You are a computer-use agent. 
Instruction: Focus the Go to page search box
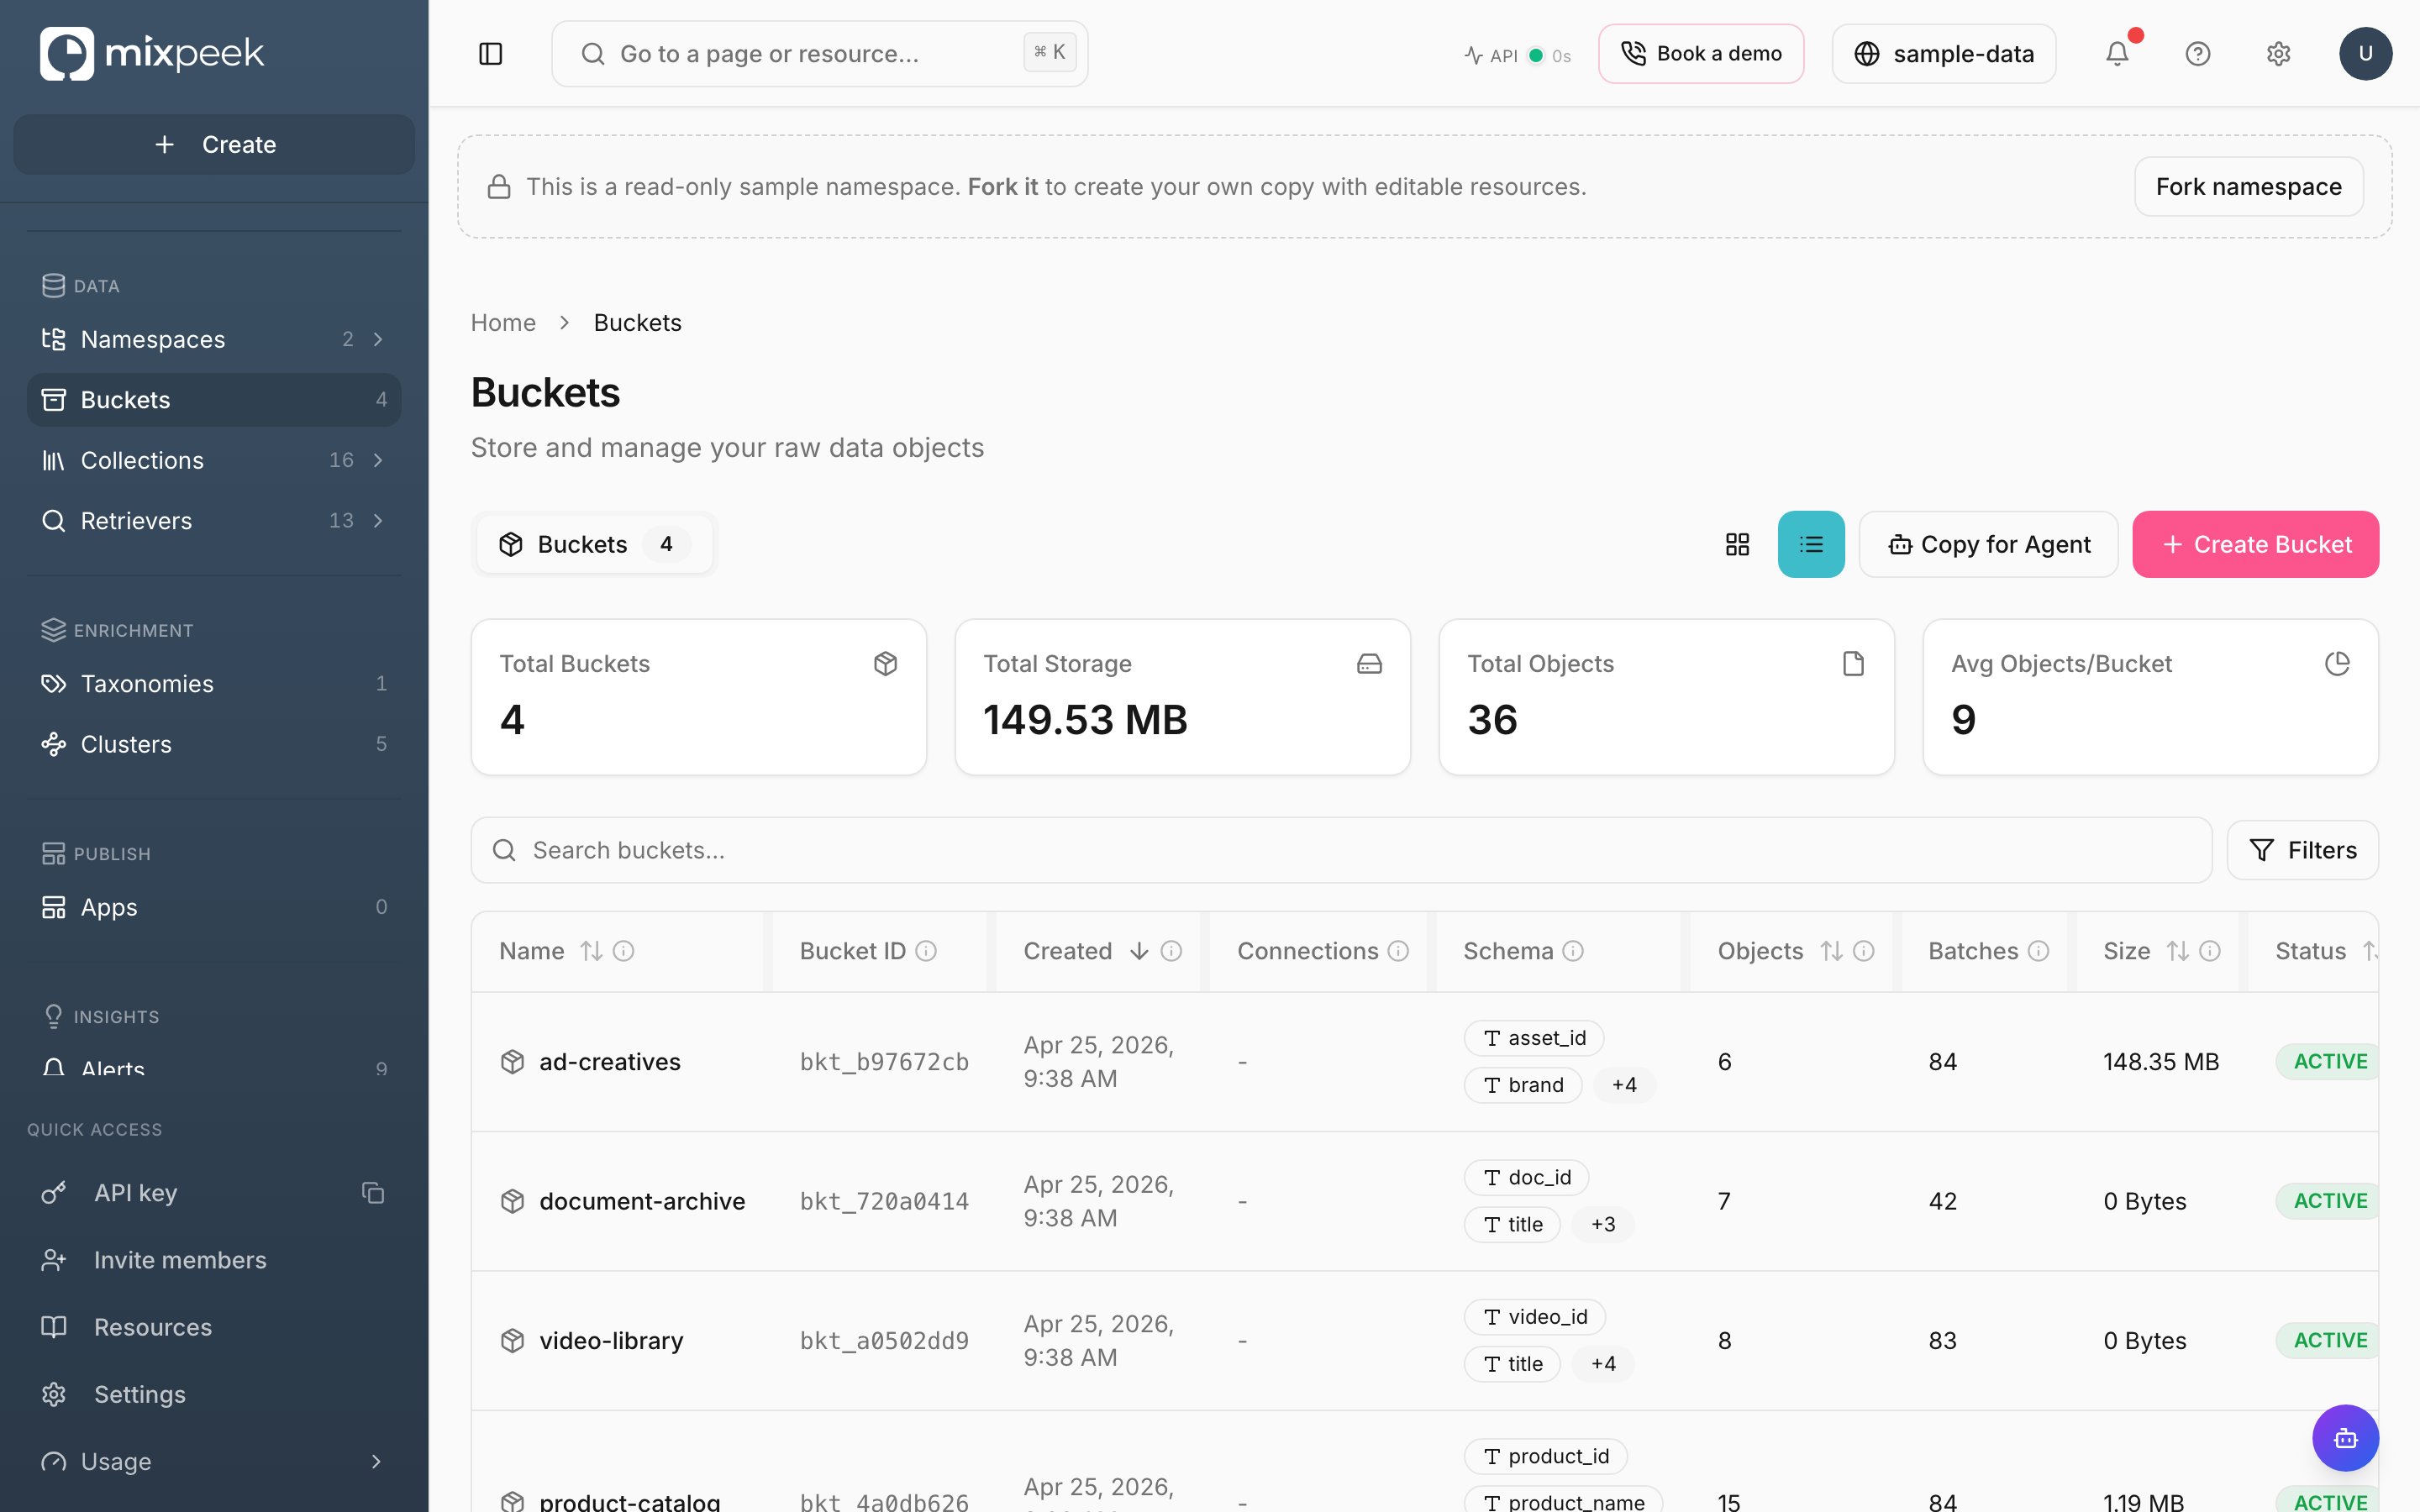(819, 54)
